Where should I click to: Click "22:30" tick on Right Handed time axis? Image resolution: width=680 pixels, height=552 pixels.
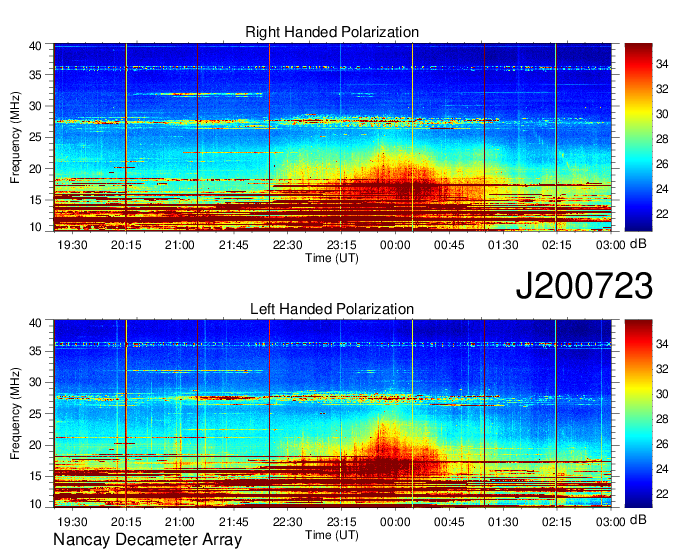coord(288,245)
